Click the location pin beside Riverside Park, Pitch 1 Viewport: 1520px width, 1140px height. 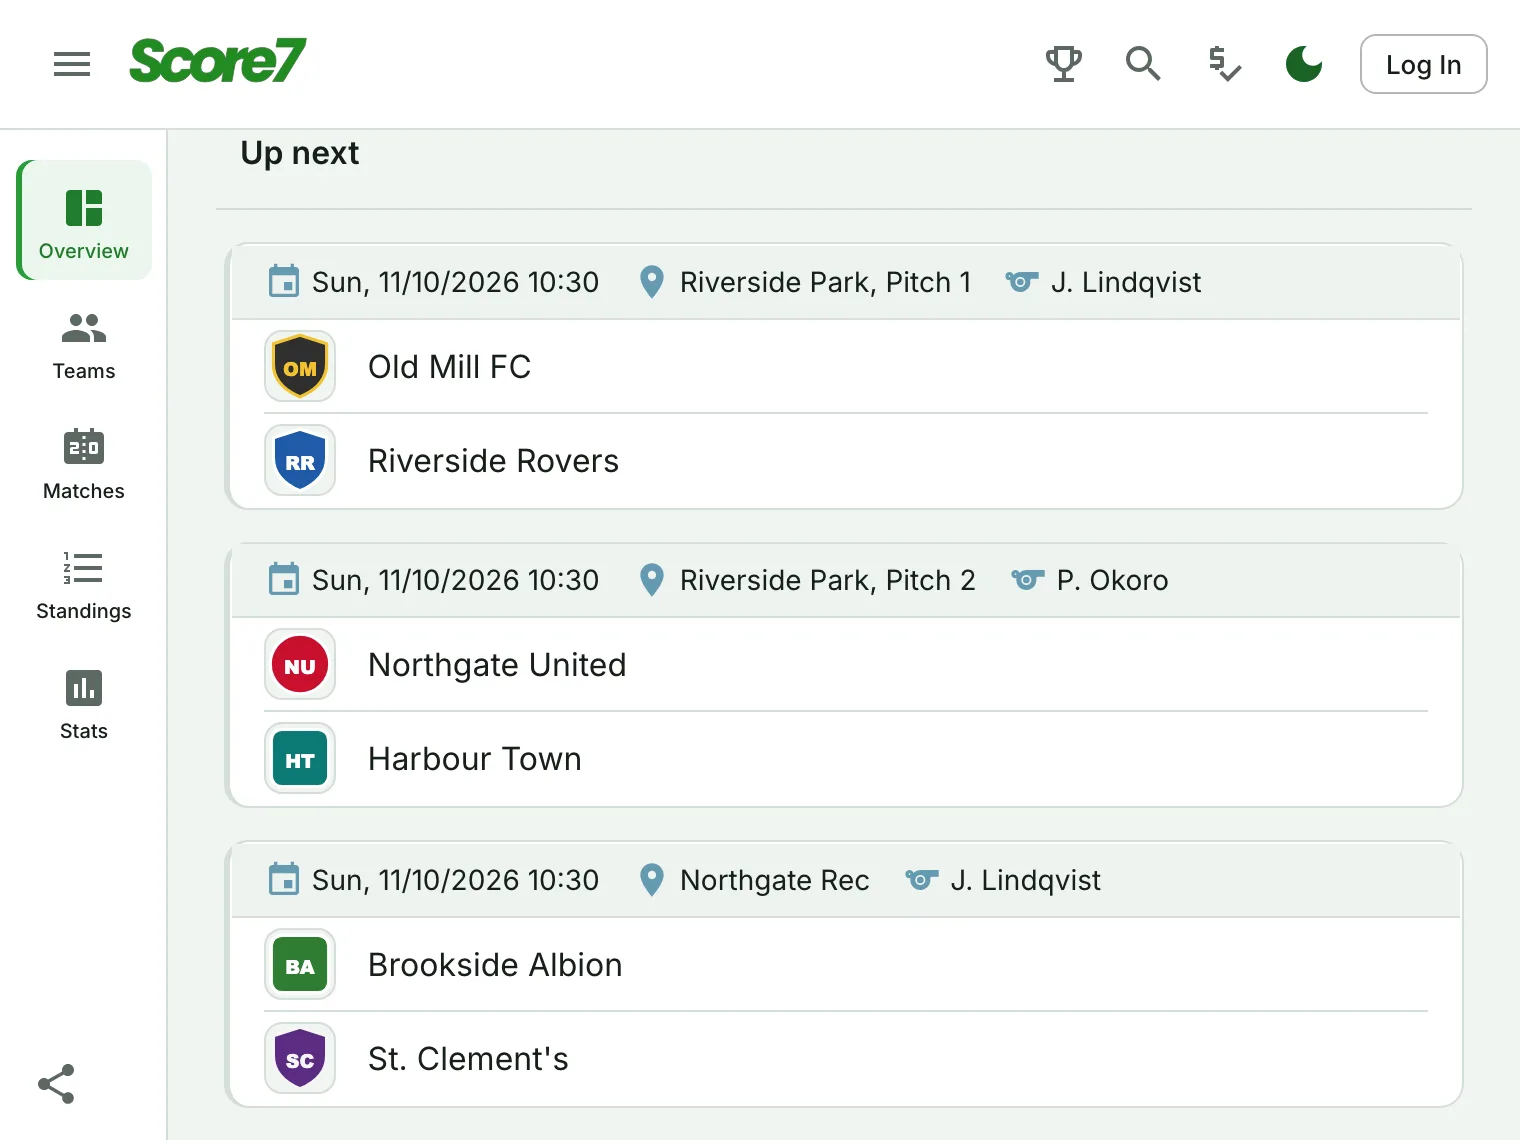click(651, 282)
